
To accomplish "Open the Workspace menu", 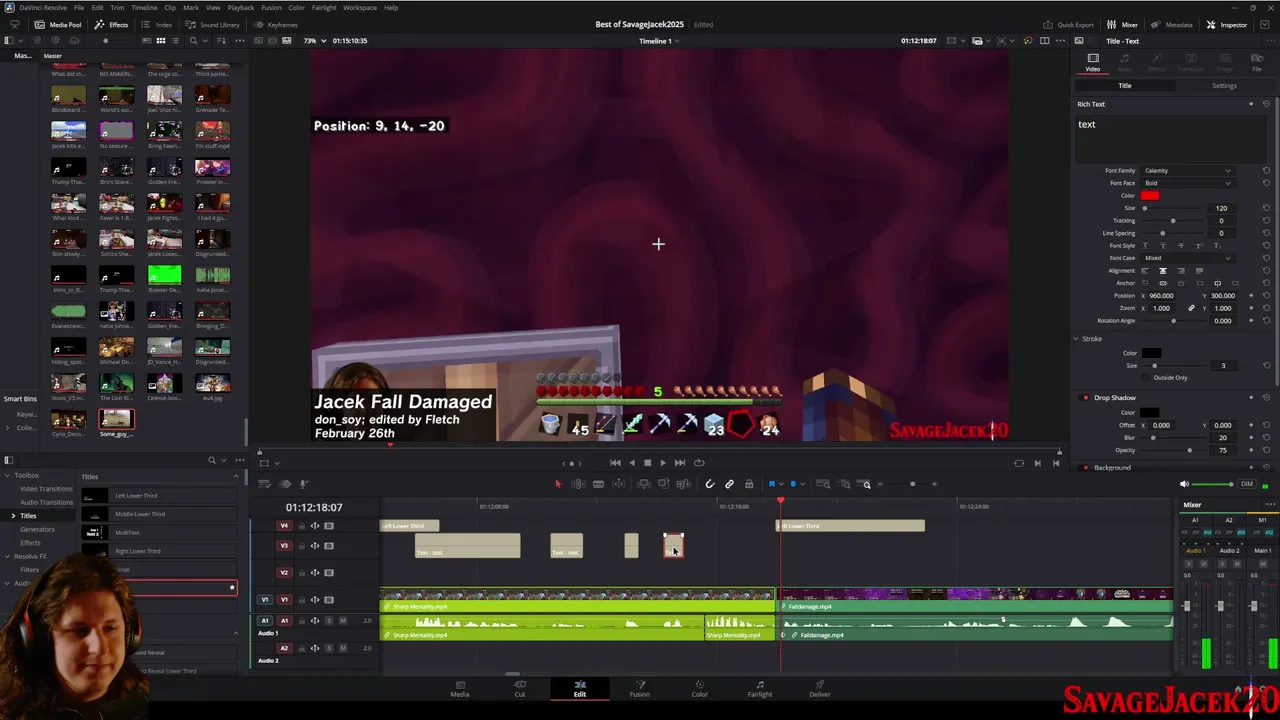I will point(360,7).
